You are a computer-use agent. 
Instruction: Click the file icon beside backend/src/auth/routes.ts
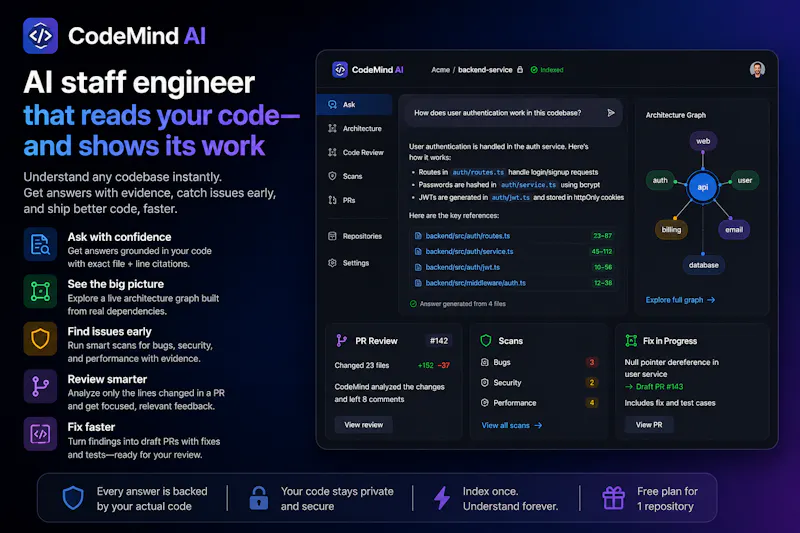[418, 236]
